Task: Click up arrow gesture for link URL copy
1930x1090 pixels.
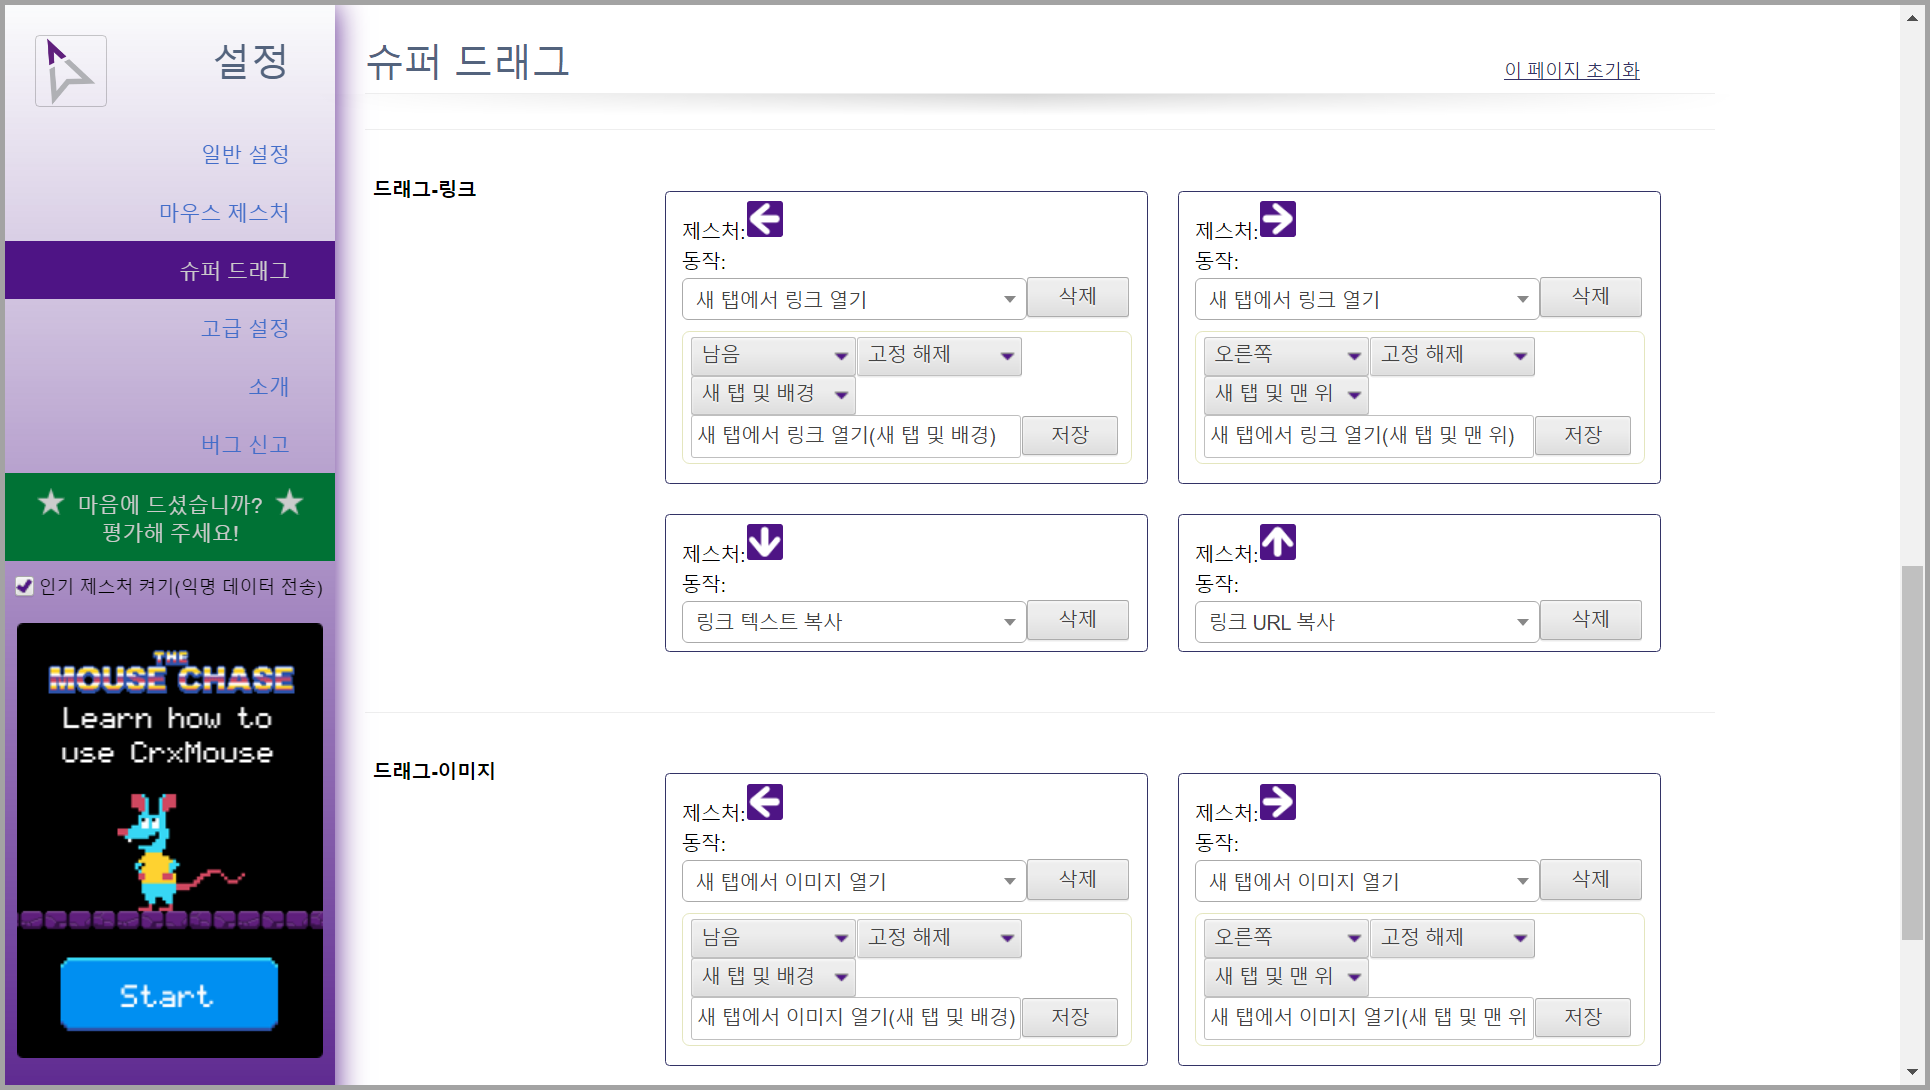Action: point(1277,542)
